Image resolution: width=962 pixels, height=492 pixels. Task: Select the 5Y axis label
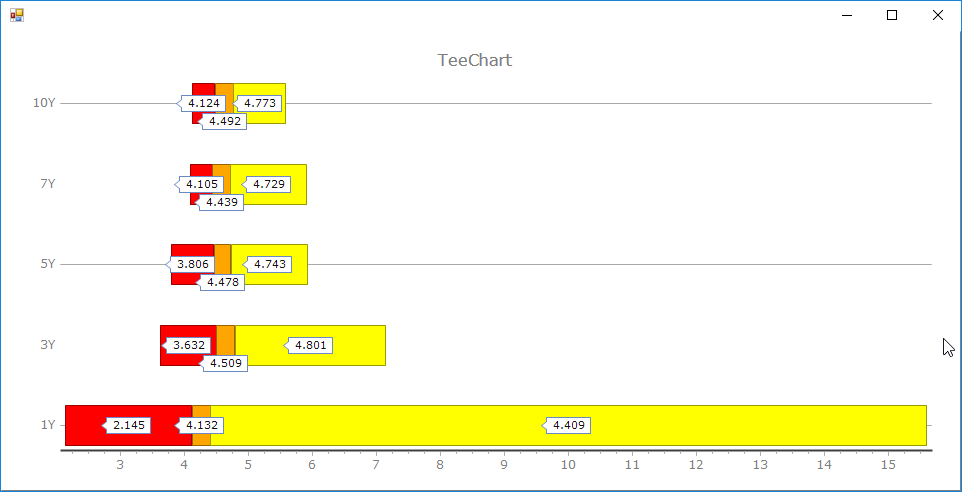[48, 264]
